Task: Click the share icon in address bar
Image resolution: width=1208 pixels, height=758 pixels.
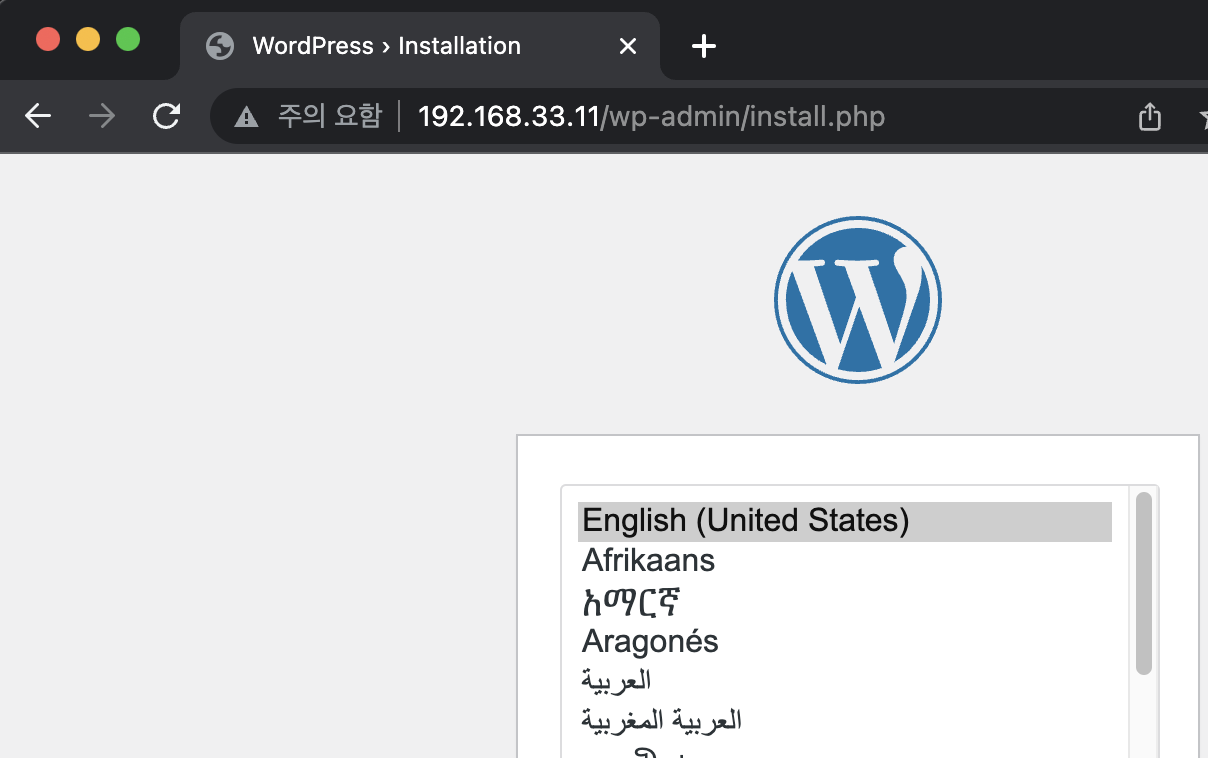Action: click(x=1150, y=116)
